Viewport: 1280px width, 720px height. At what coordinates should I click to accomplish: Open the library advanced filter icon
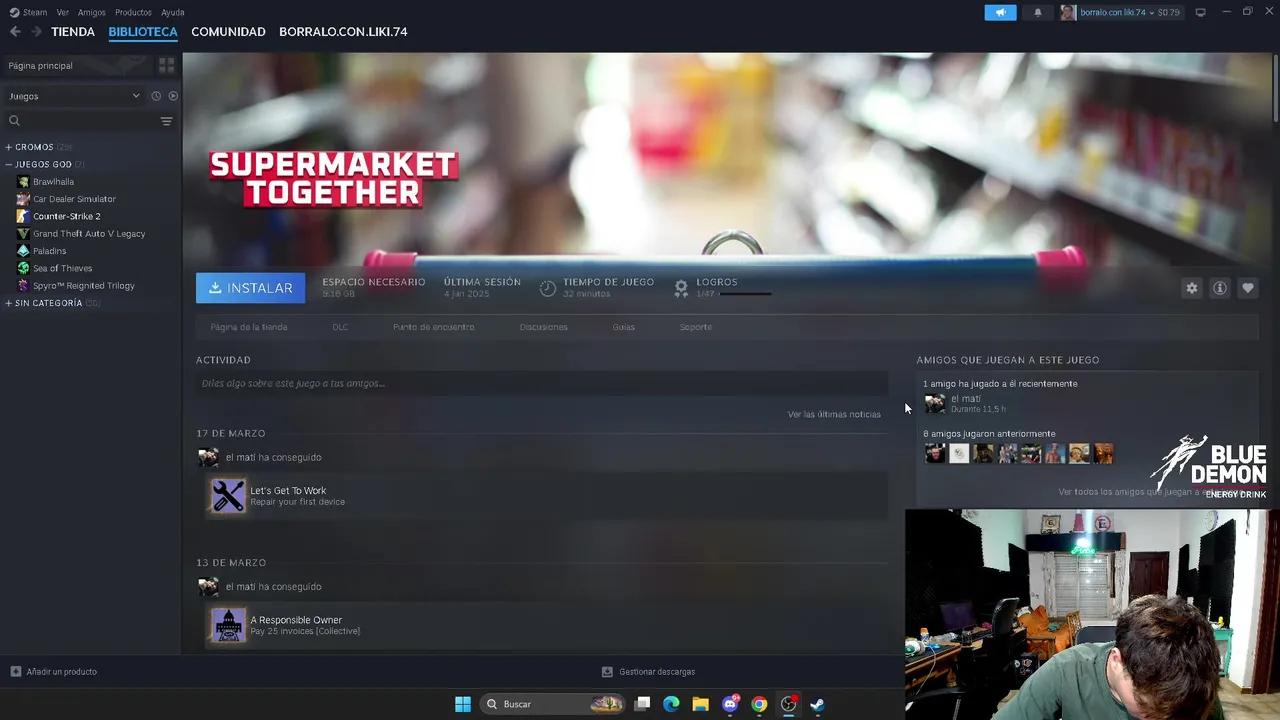[166, 121]
